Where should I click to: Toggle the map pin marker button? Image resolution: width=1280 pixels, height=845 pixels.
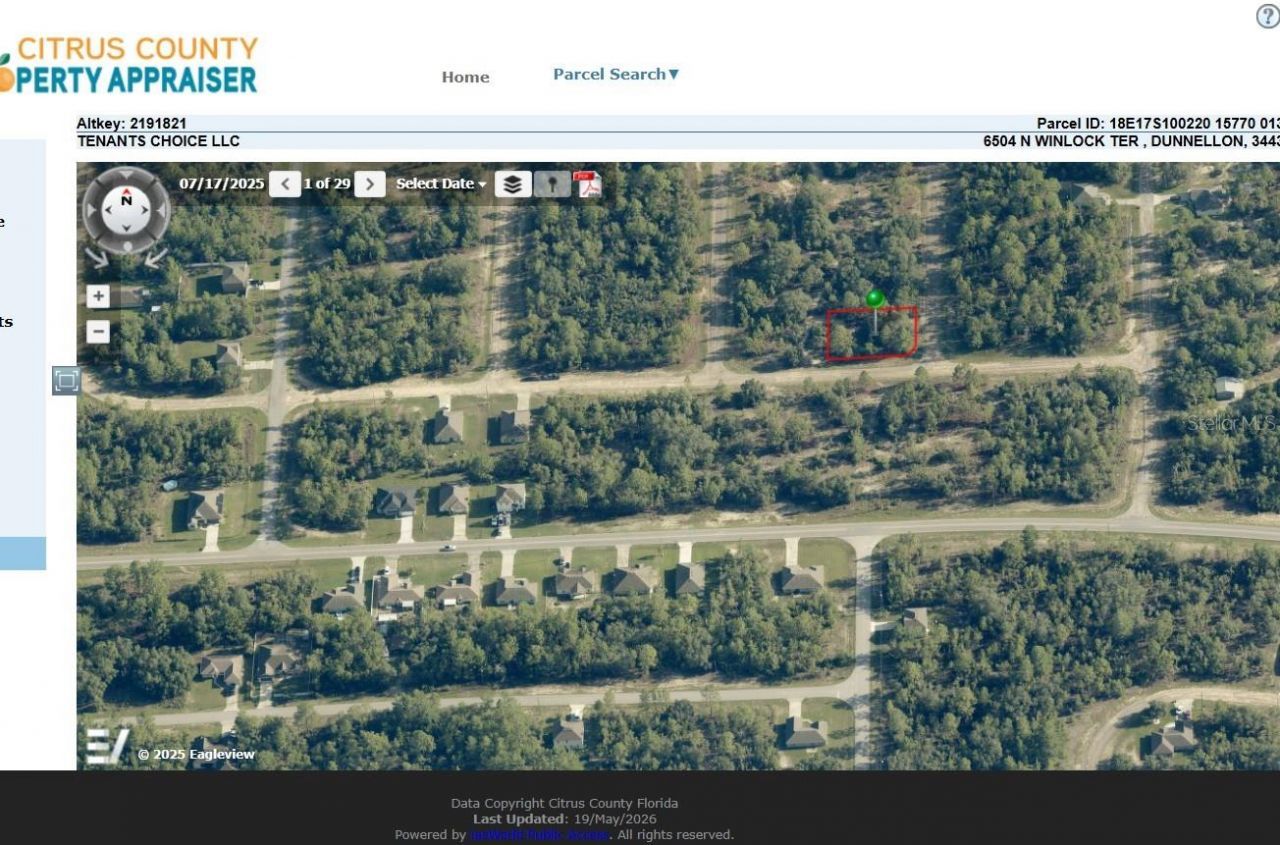(x=551, y=184)
